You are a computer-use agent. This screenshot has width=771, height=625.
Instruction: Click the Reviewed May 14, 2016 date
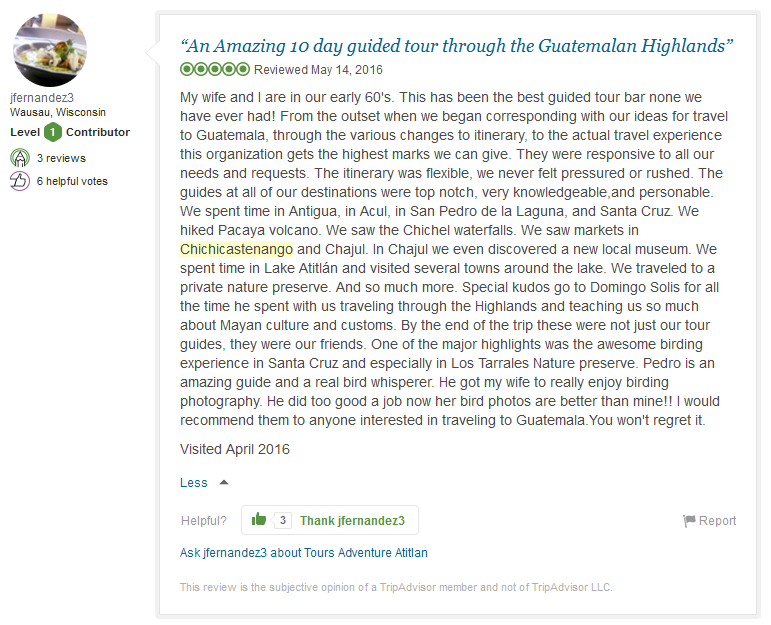pyautogui.click(x=318, y=70)
